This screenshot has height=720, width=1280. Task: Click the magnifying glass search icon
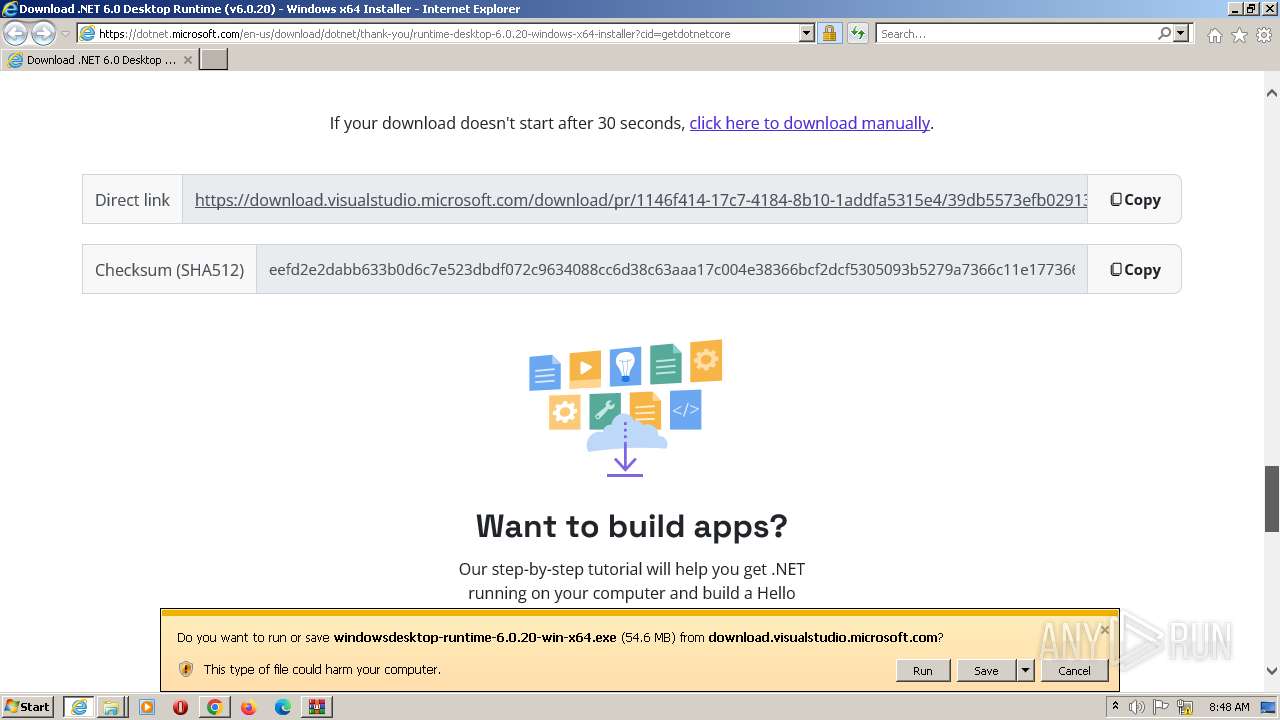point(1164,33)
